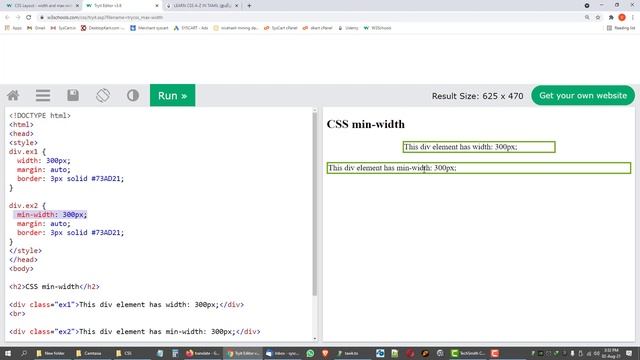Image resolution: width=640 pixels, height=360 pixels.
Task: Open the Camtasia folder in the taskbar
Action: tap(89, 353)
